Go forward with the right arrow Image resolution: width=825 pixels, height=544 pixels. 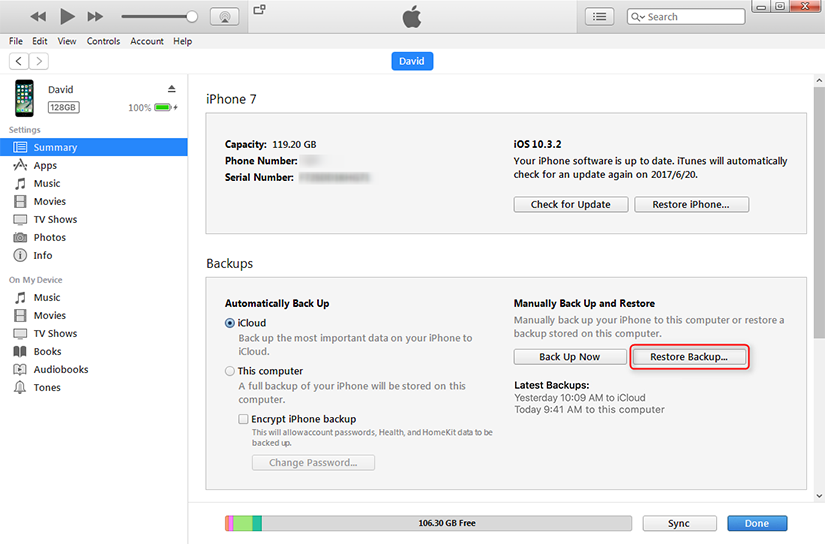coord(39,61)
